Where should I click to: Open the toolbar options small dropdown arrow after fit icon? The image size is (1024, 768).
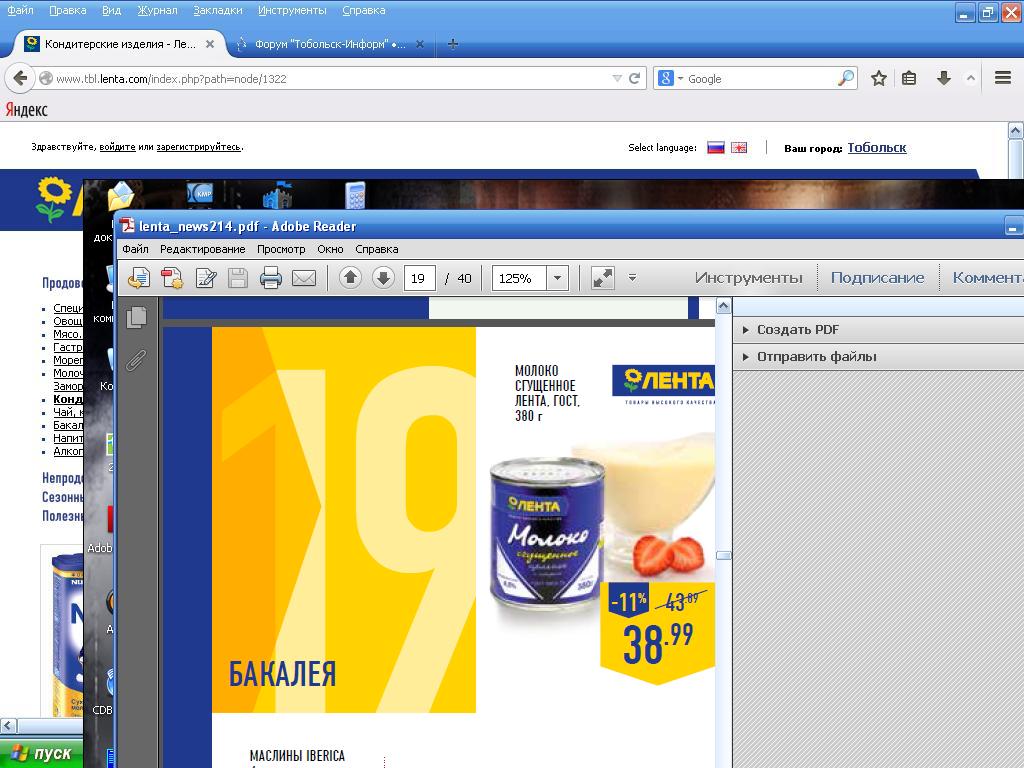point(632,278)
